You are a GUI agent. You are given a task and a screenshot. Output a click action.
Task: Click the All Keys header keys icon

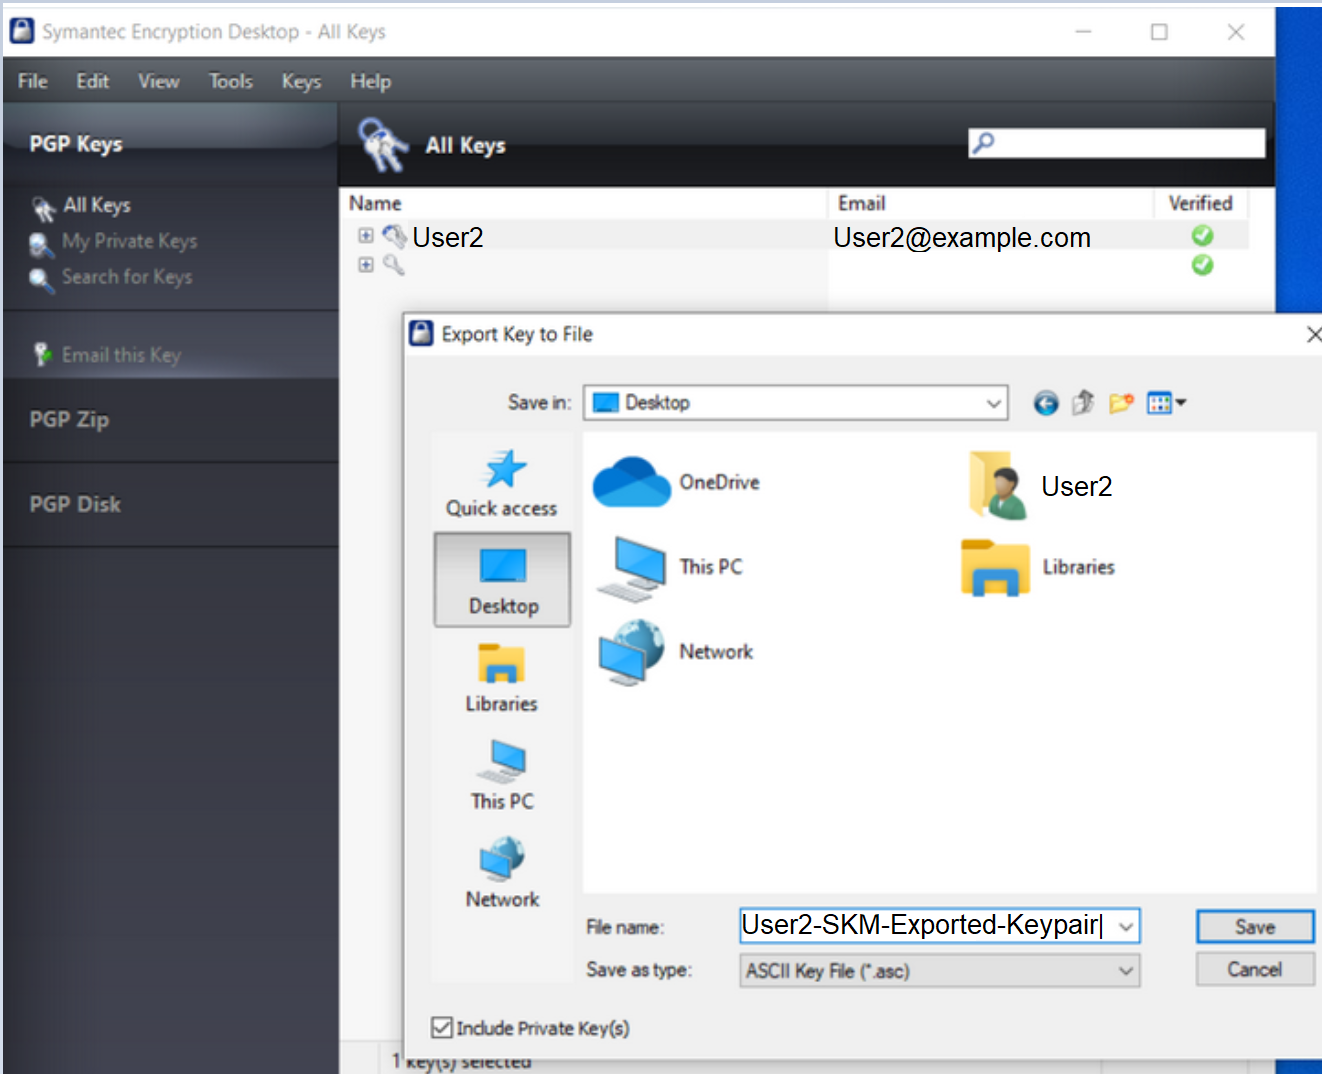pos(383,145)
